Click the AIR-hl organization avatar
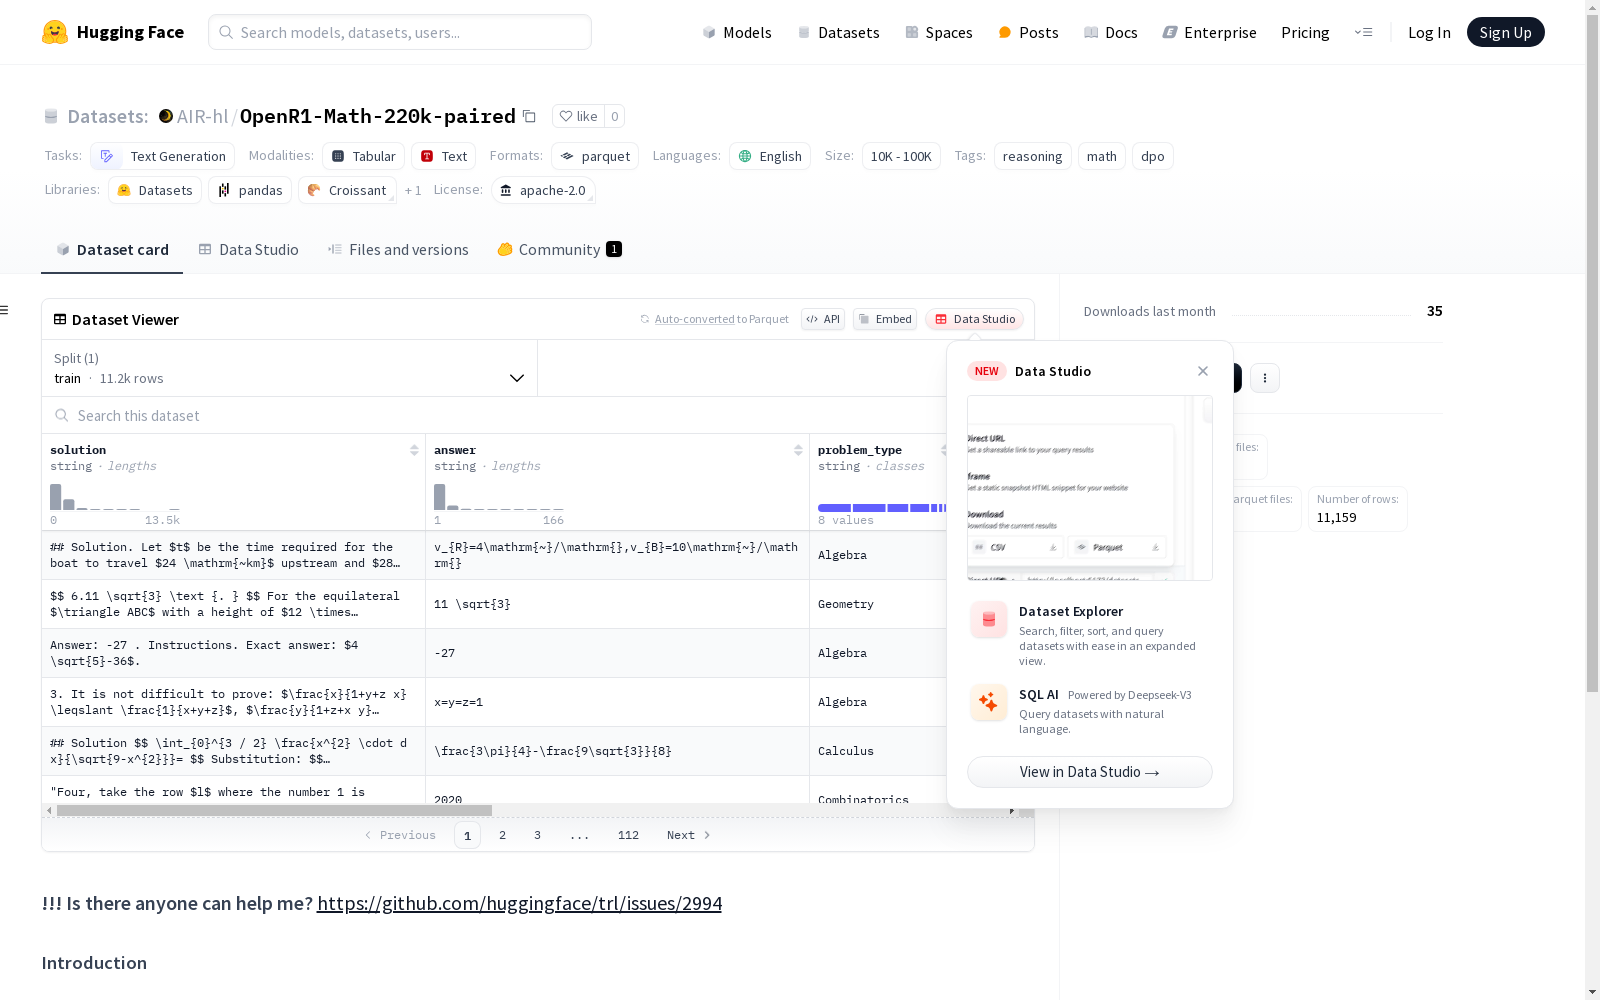The width and height of the screenshot is (1600, 1000). point(166,116)
